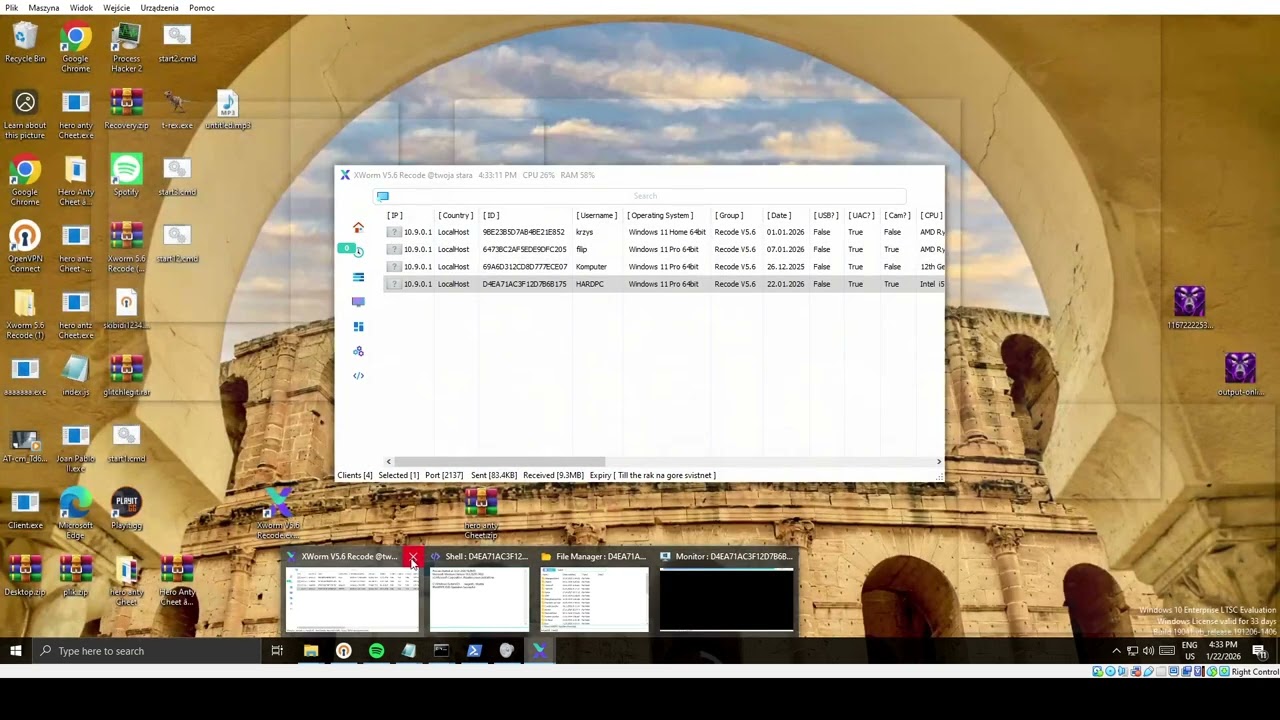Launch the Process Hacker 2 shortcut
This screenshot has height=720, width=1280.
[126, 48]
